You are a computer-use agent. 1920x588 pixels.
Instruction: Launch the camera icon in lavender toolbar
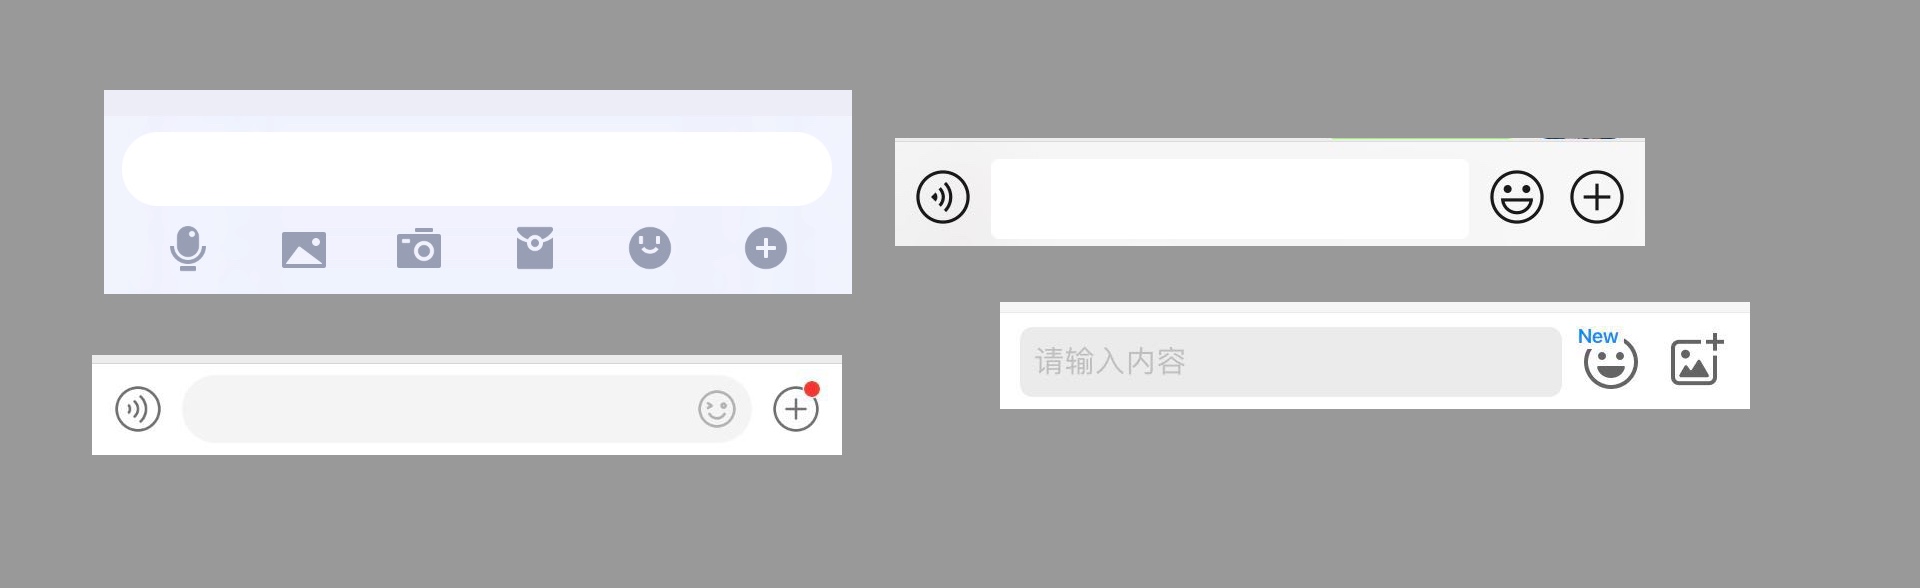tap(419, 248)
